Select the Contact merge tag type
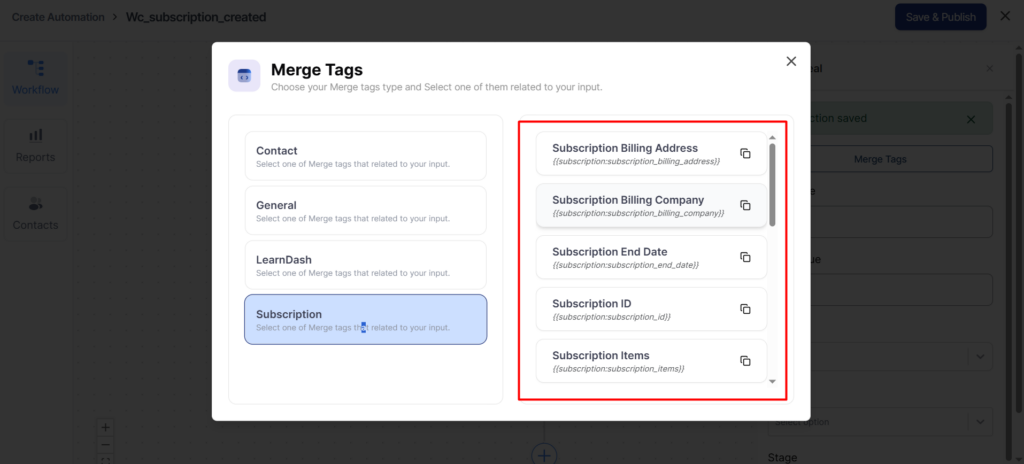This screenshot has width=1024, height=464. coord(365,156)
